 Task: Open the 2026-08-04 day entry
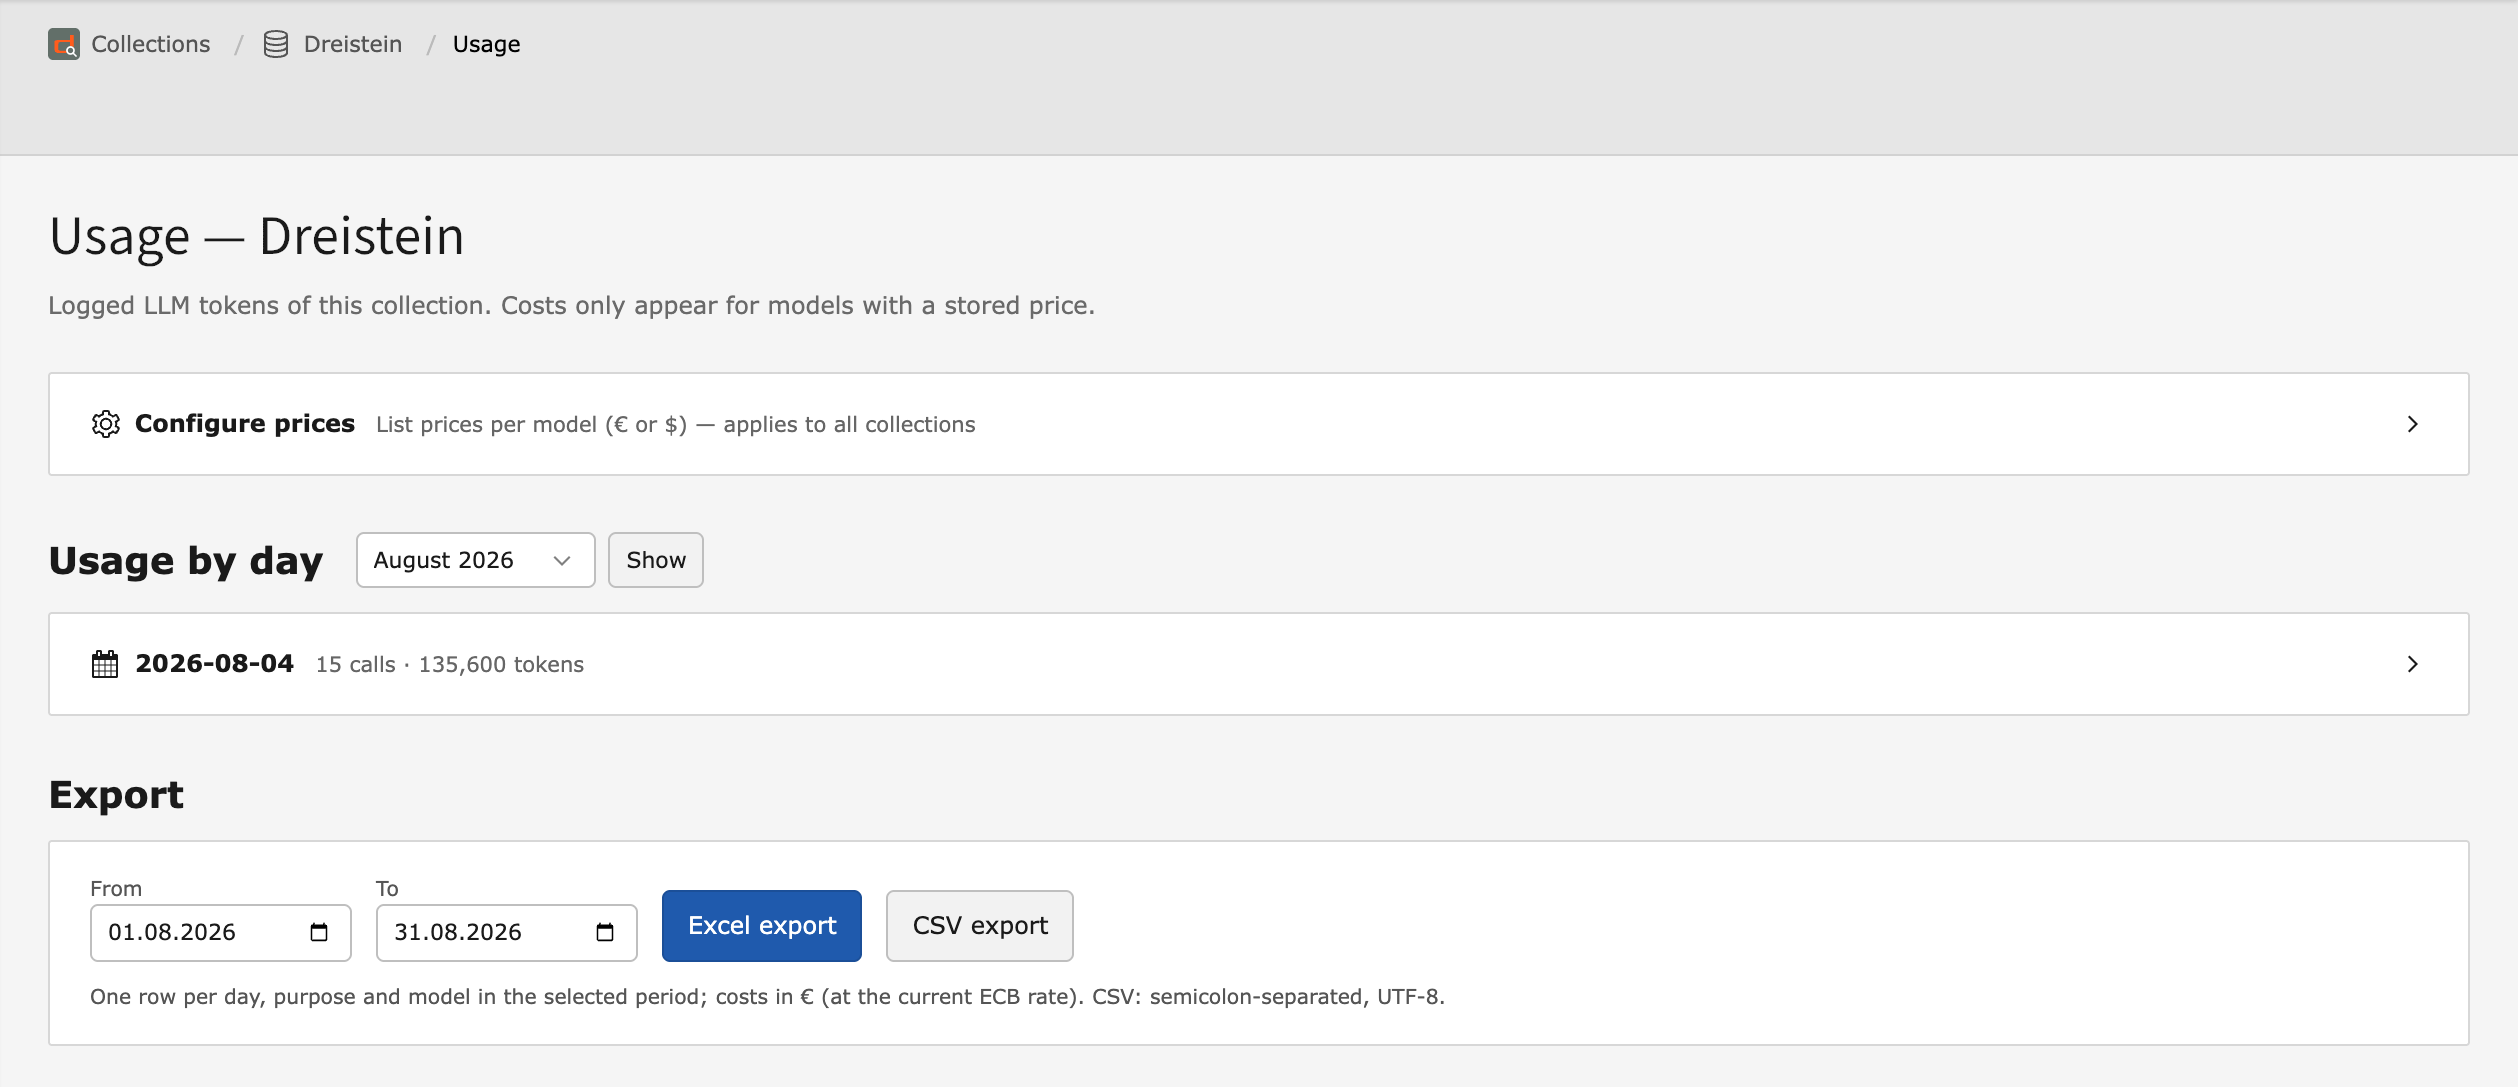point(1259,664)
